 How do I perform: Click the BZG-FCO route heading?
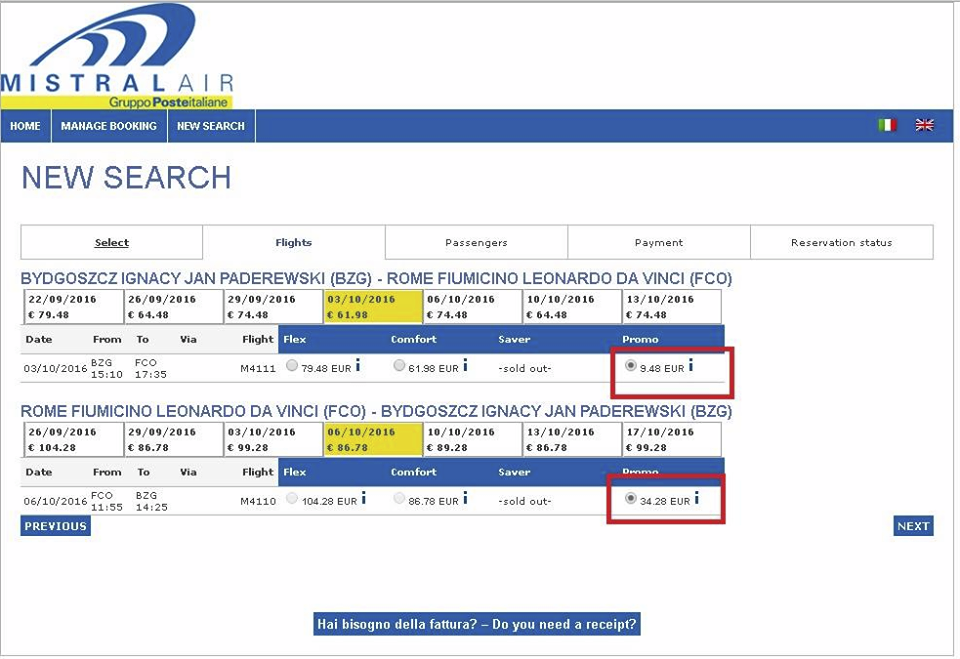[x=377, y=279]
